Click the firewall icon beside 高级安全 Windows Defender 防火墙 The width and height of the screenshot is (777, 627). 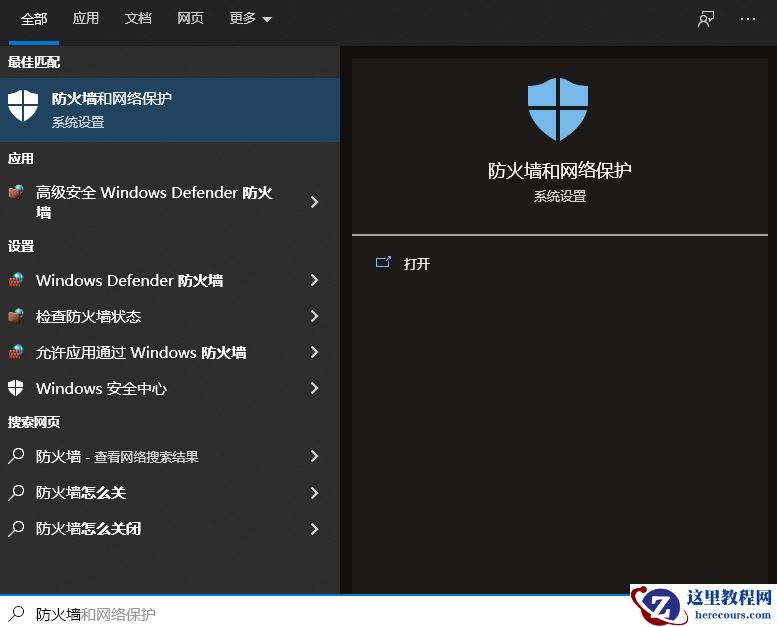click(16, 192)
